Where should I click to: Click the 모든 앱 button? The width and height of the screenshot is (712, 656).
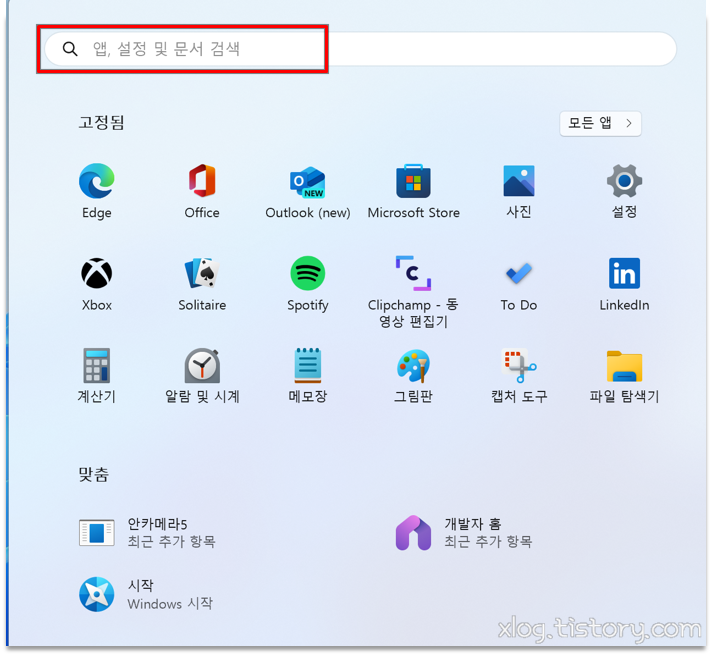(x=600, y=123)
